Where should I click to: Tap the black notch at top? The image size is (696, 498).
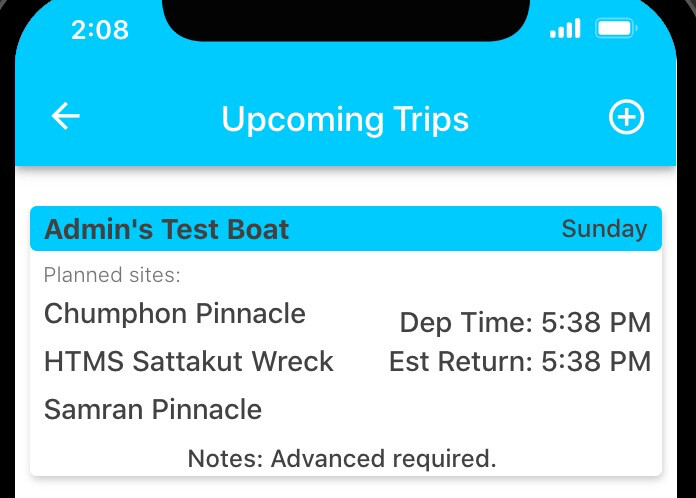click(x=345, y=20)
